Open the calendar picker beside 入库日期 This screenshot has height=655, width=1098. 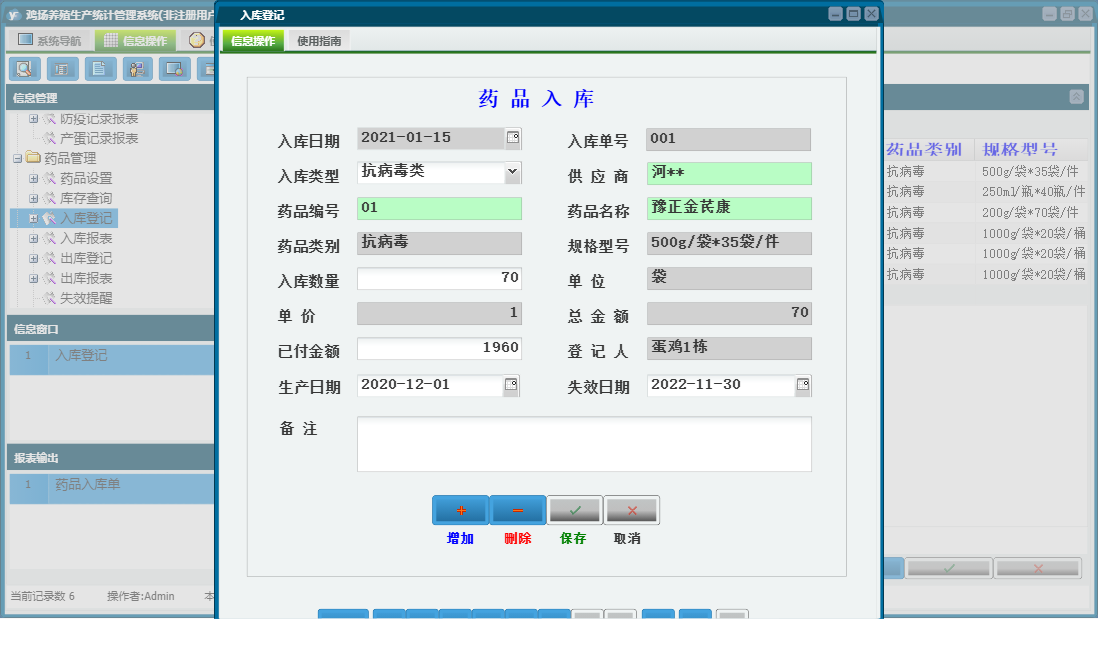[x=511, y=138]
